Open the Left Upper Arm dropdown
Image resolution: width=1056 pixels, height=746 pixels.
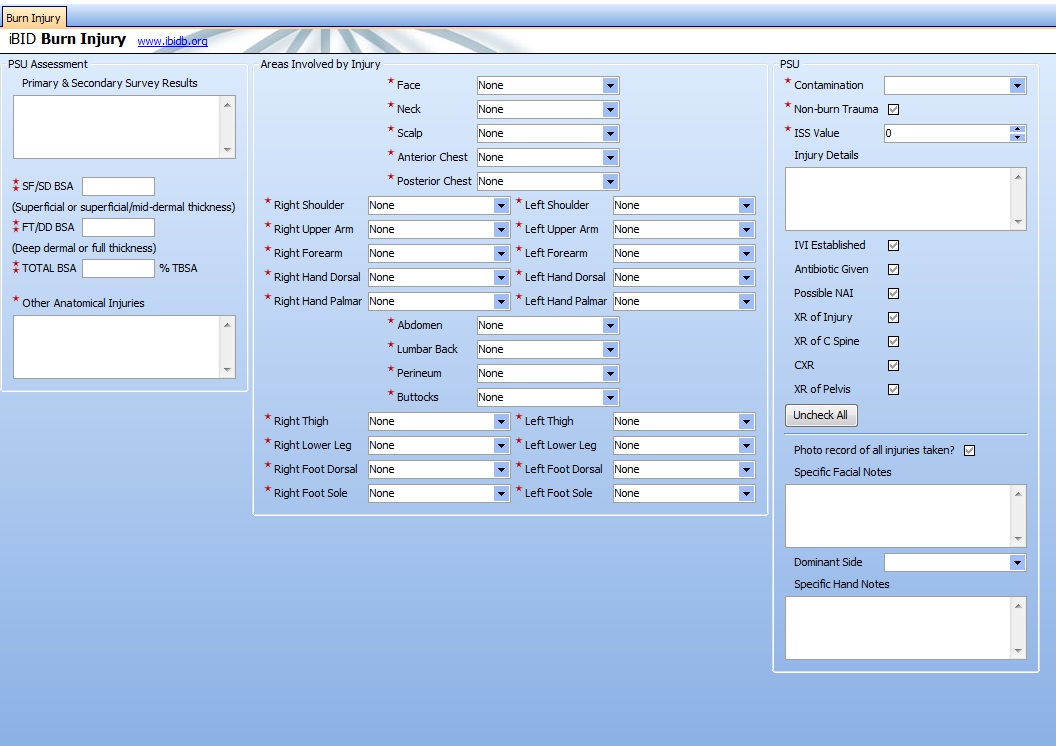(x=746, y=230)
